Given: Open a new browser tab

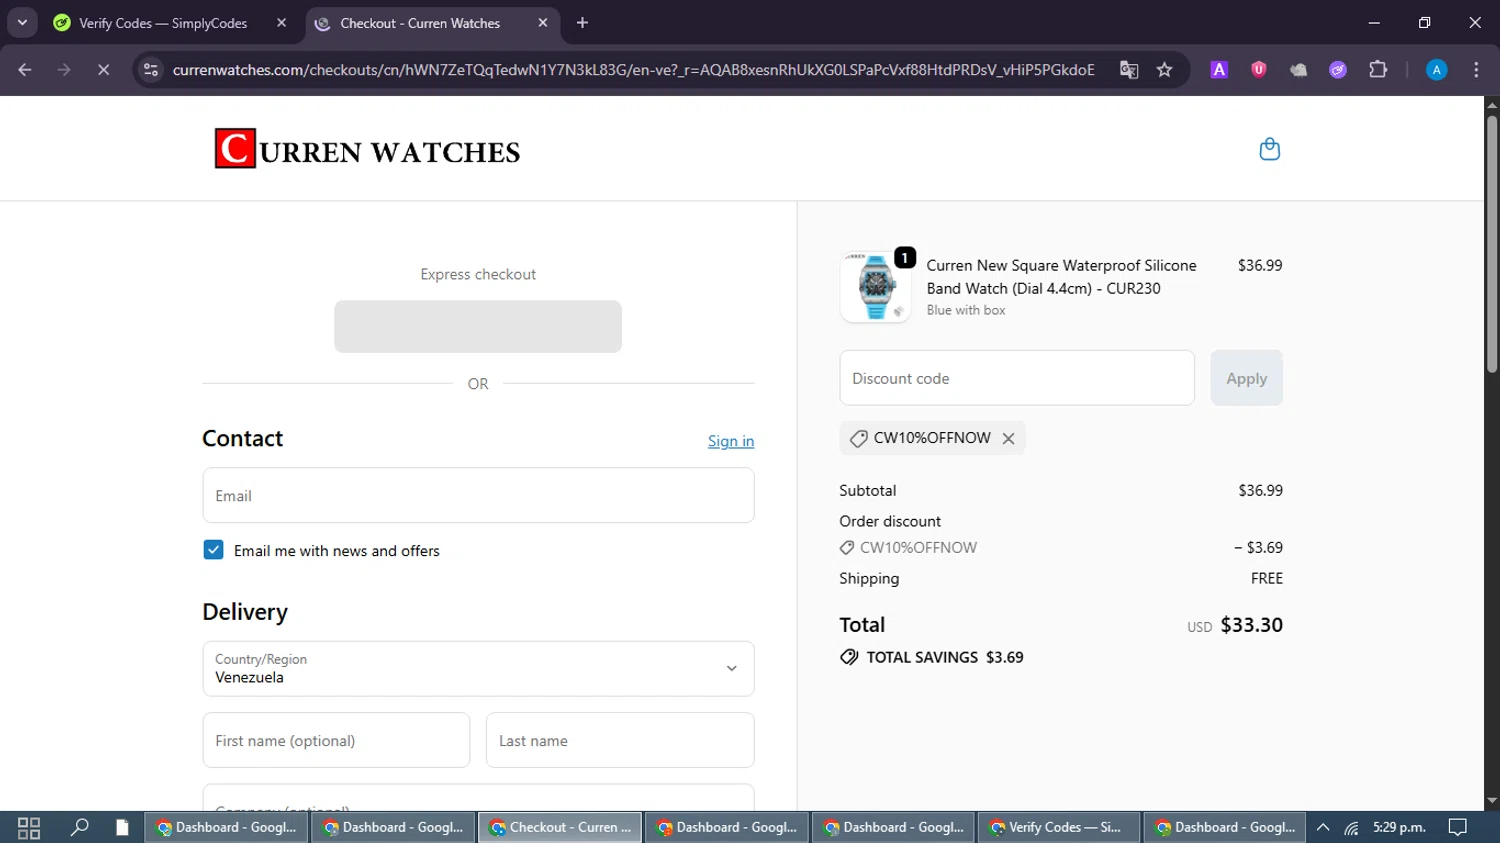Looking at the screenshot, I should tap(583, 23).
